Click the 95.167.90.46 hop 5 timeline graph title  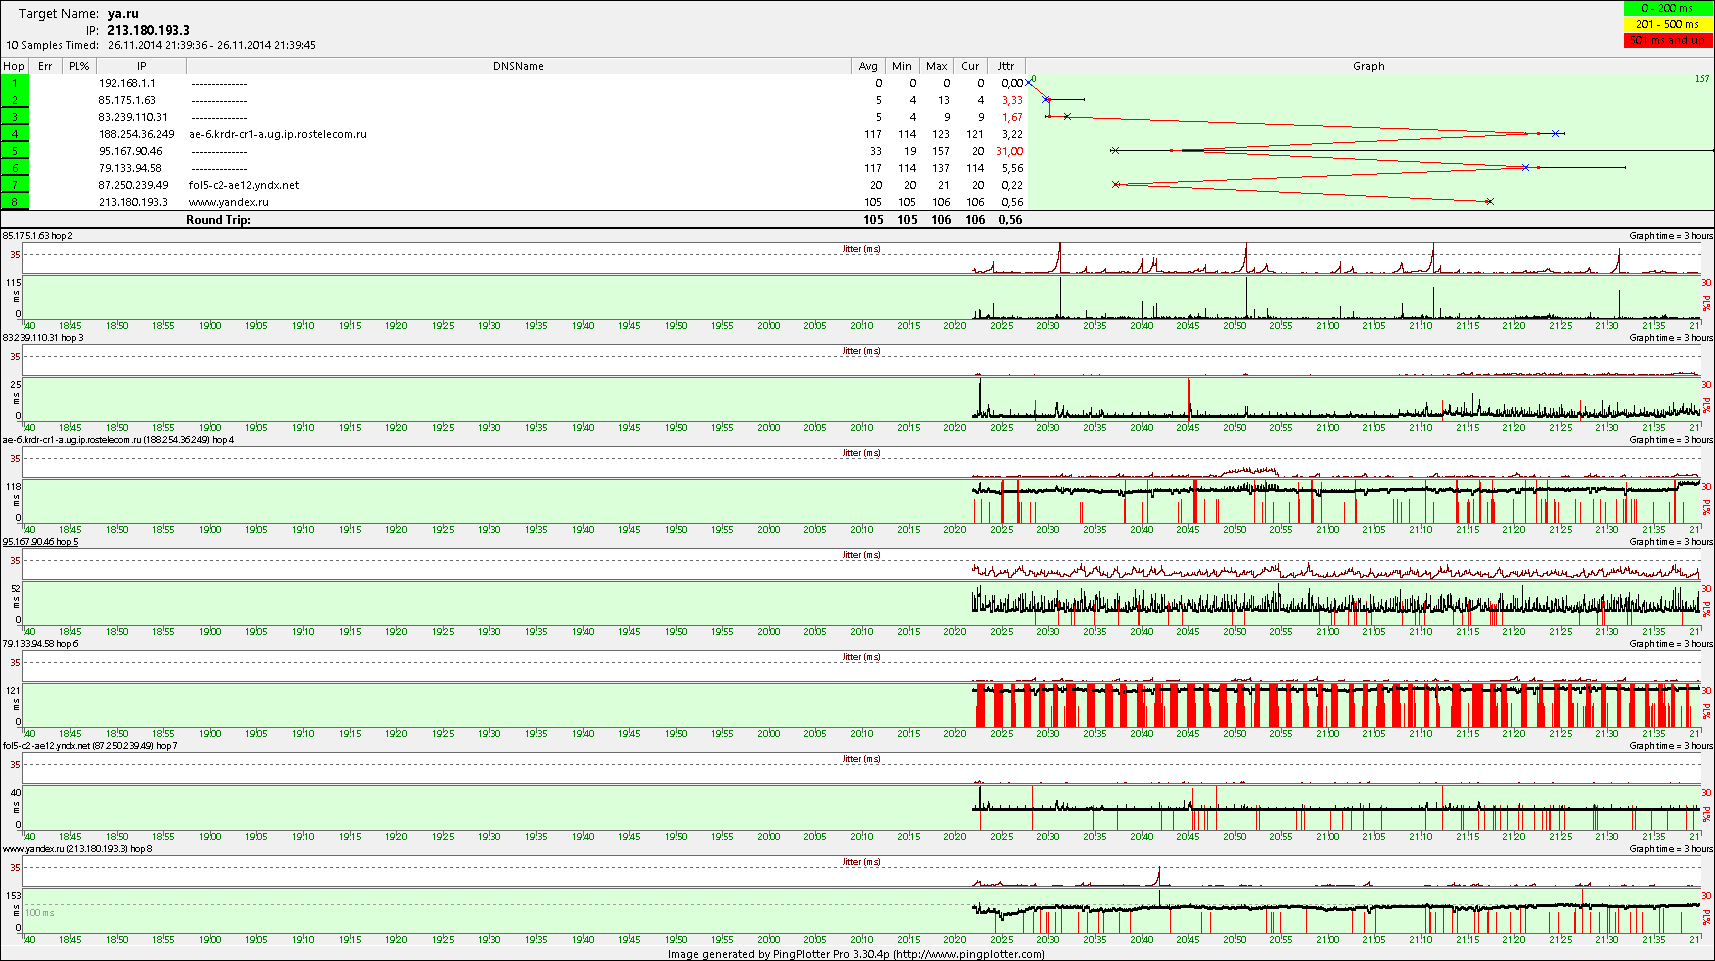[x=40, y=542]
